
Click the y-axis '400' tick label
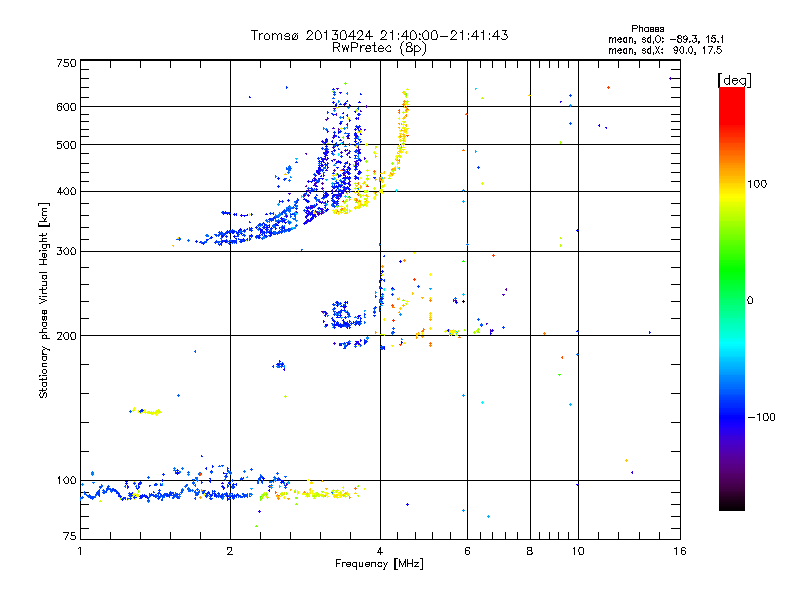tap(67, 191)
